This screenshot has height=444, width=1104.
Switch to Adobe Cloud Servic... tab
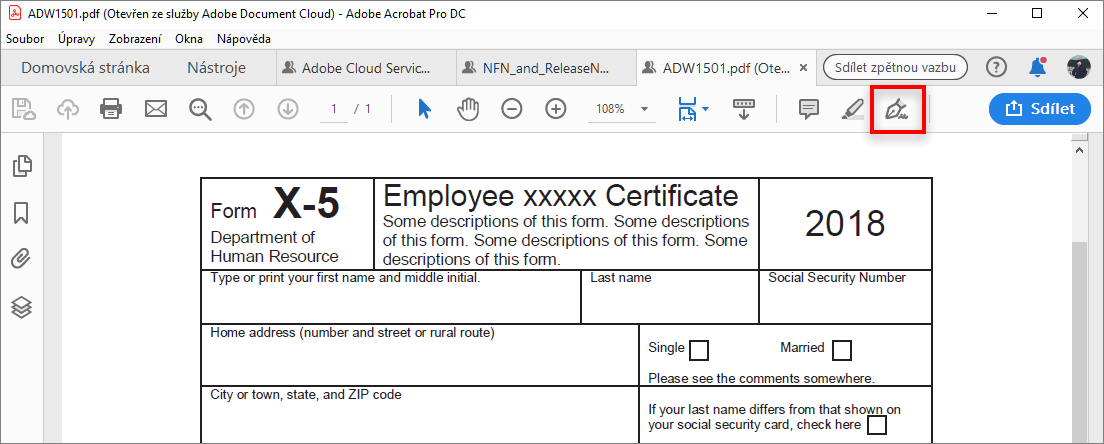tap(365, 68)
